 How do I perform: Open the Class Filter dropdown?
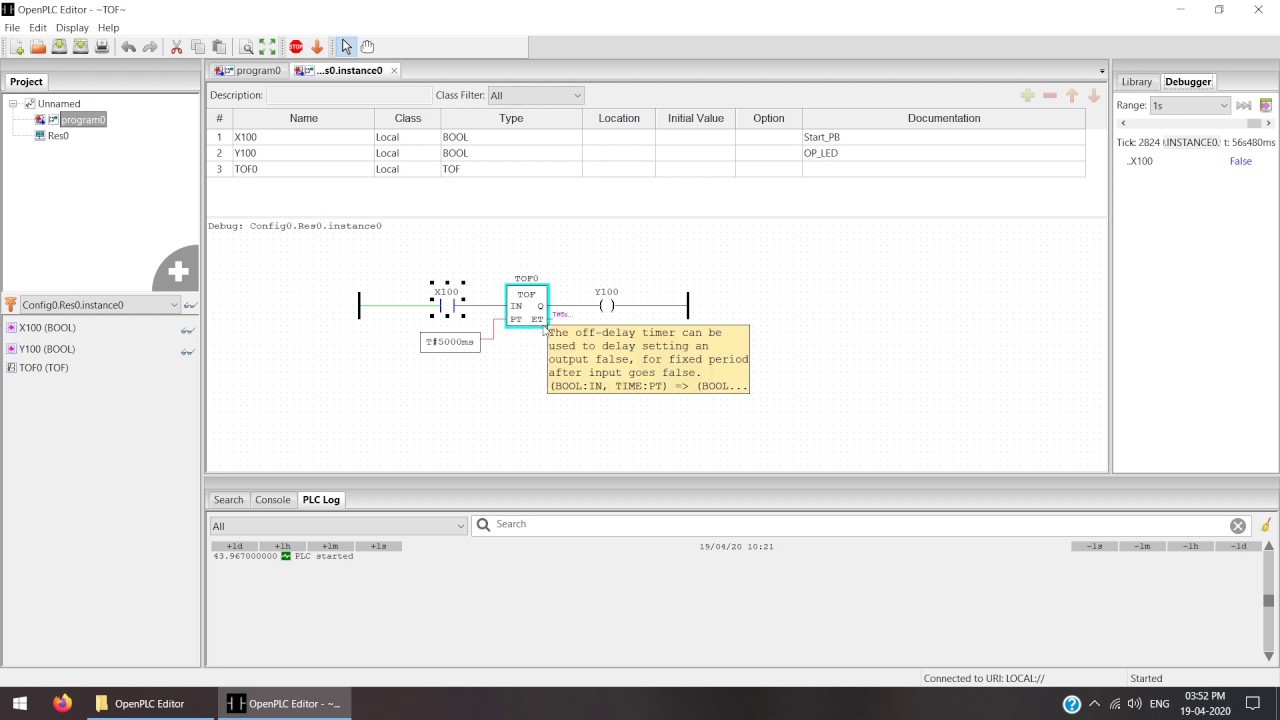[535, 95]
